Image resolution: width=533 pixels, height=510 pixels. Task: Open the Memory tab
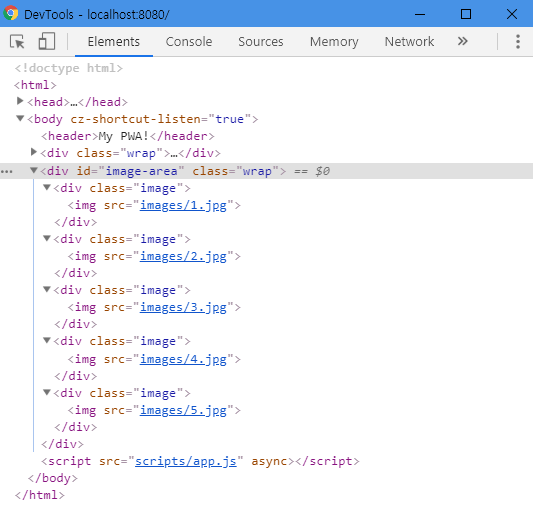click(334, 41)
